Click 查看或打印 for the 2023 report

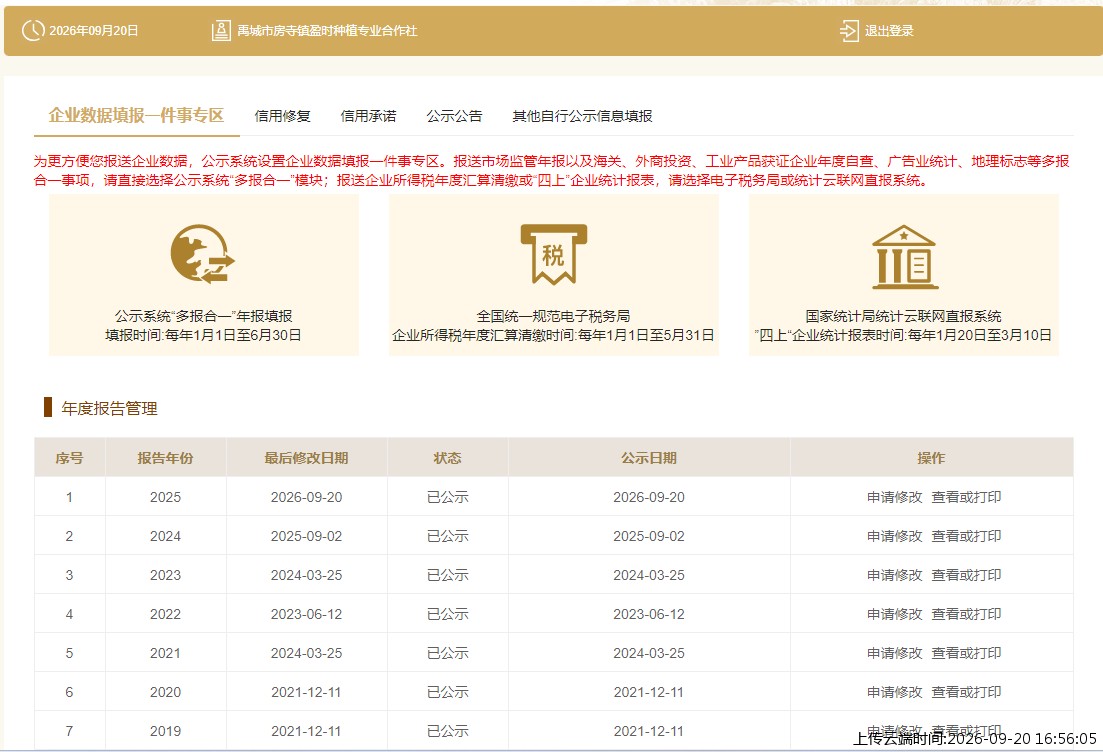click(x=966, y=575)
